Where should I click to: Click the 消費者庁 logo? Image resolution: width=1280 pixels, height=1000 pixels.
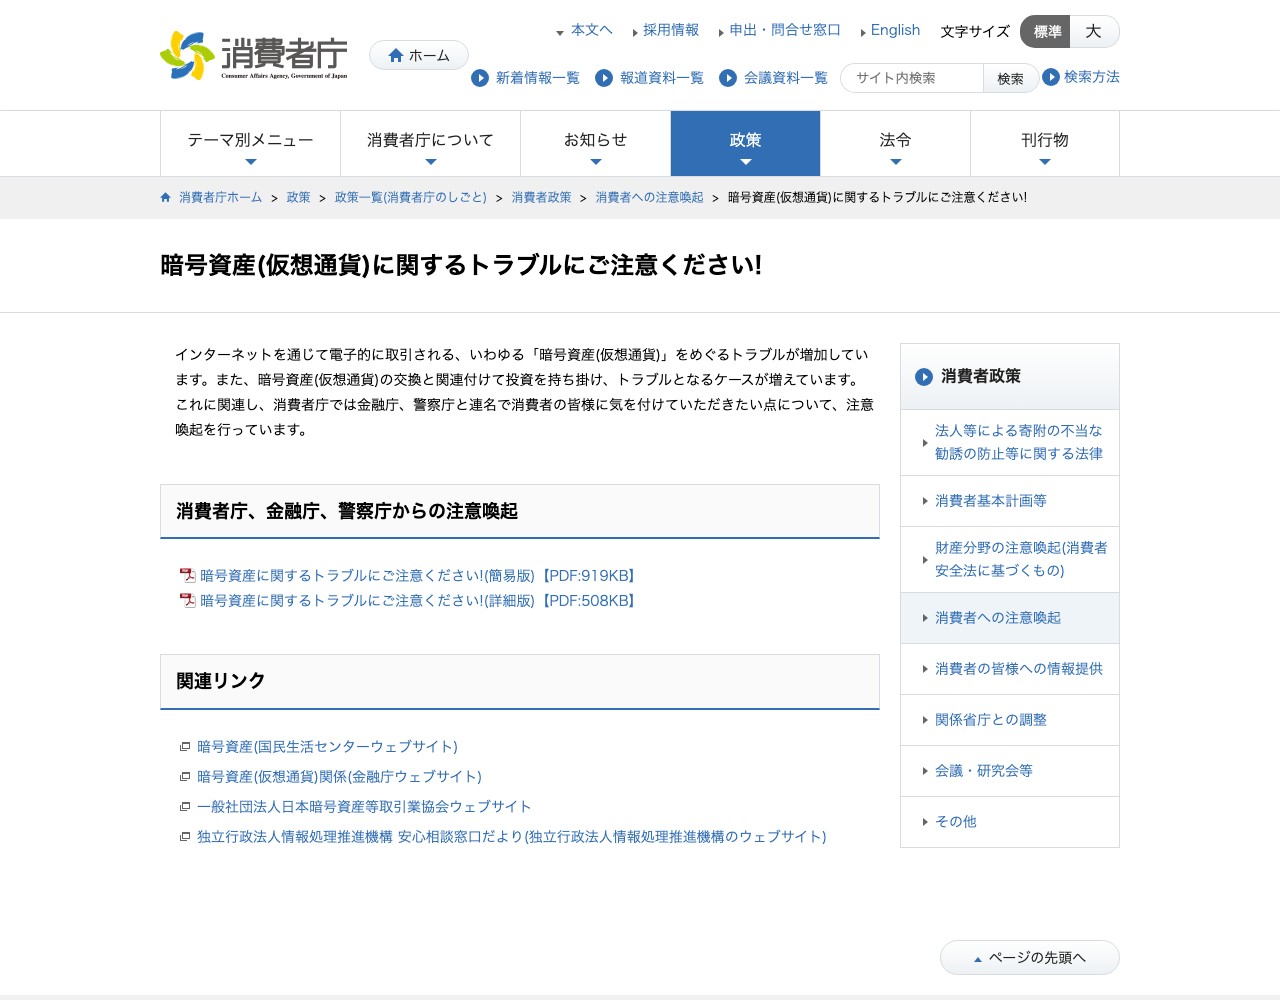coord(254,56)
